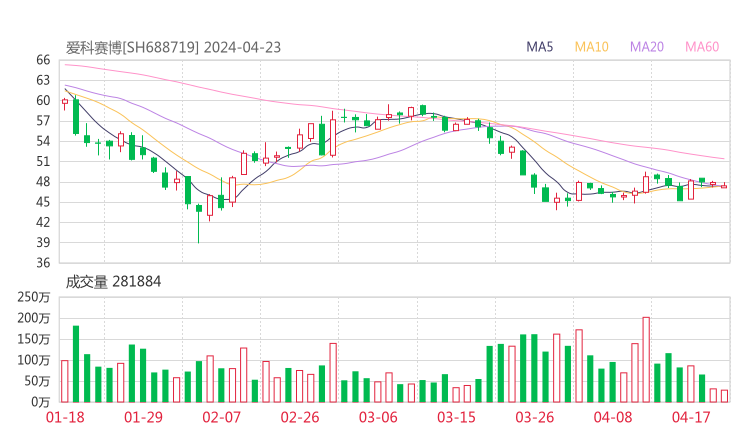Click the 03-26 date label
The height and width of the screenshot is (440, 740).
point(534,417)
